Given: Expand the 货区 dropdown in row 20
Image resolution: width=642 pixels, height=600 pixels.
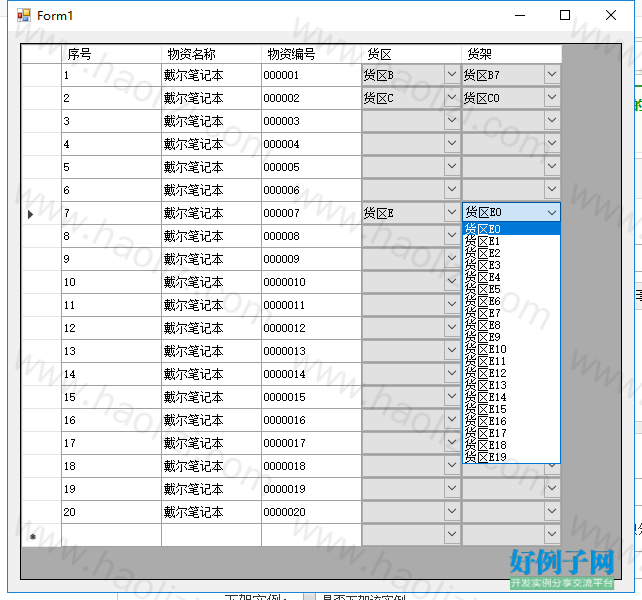Looking at the screenshot, I should (x=452, y=511).
